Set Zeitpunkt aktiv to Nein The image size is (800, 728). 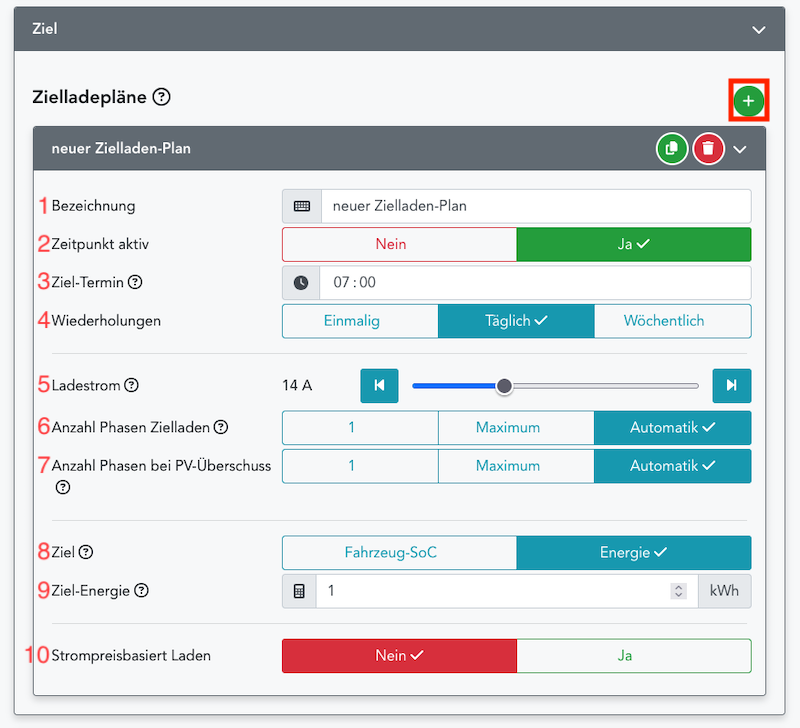coord(399,244)
